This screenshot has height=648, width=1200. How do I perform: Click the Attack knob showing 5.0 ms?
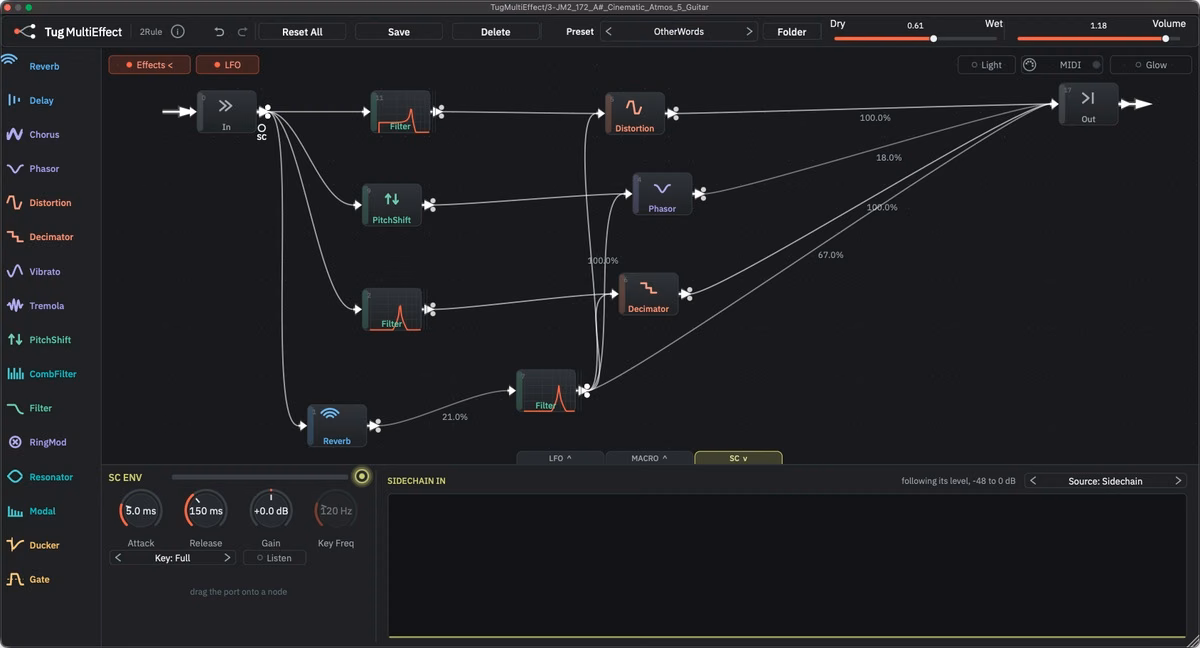pos(141,511)
